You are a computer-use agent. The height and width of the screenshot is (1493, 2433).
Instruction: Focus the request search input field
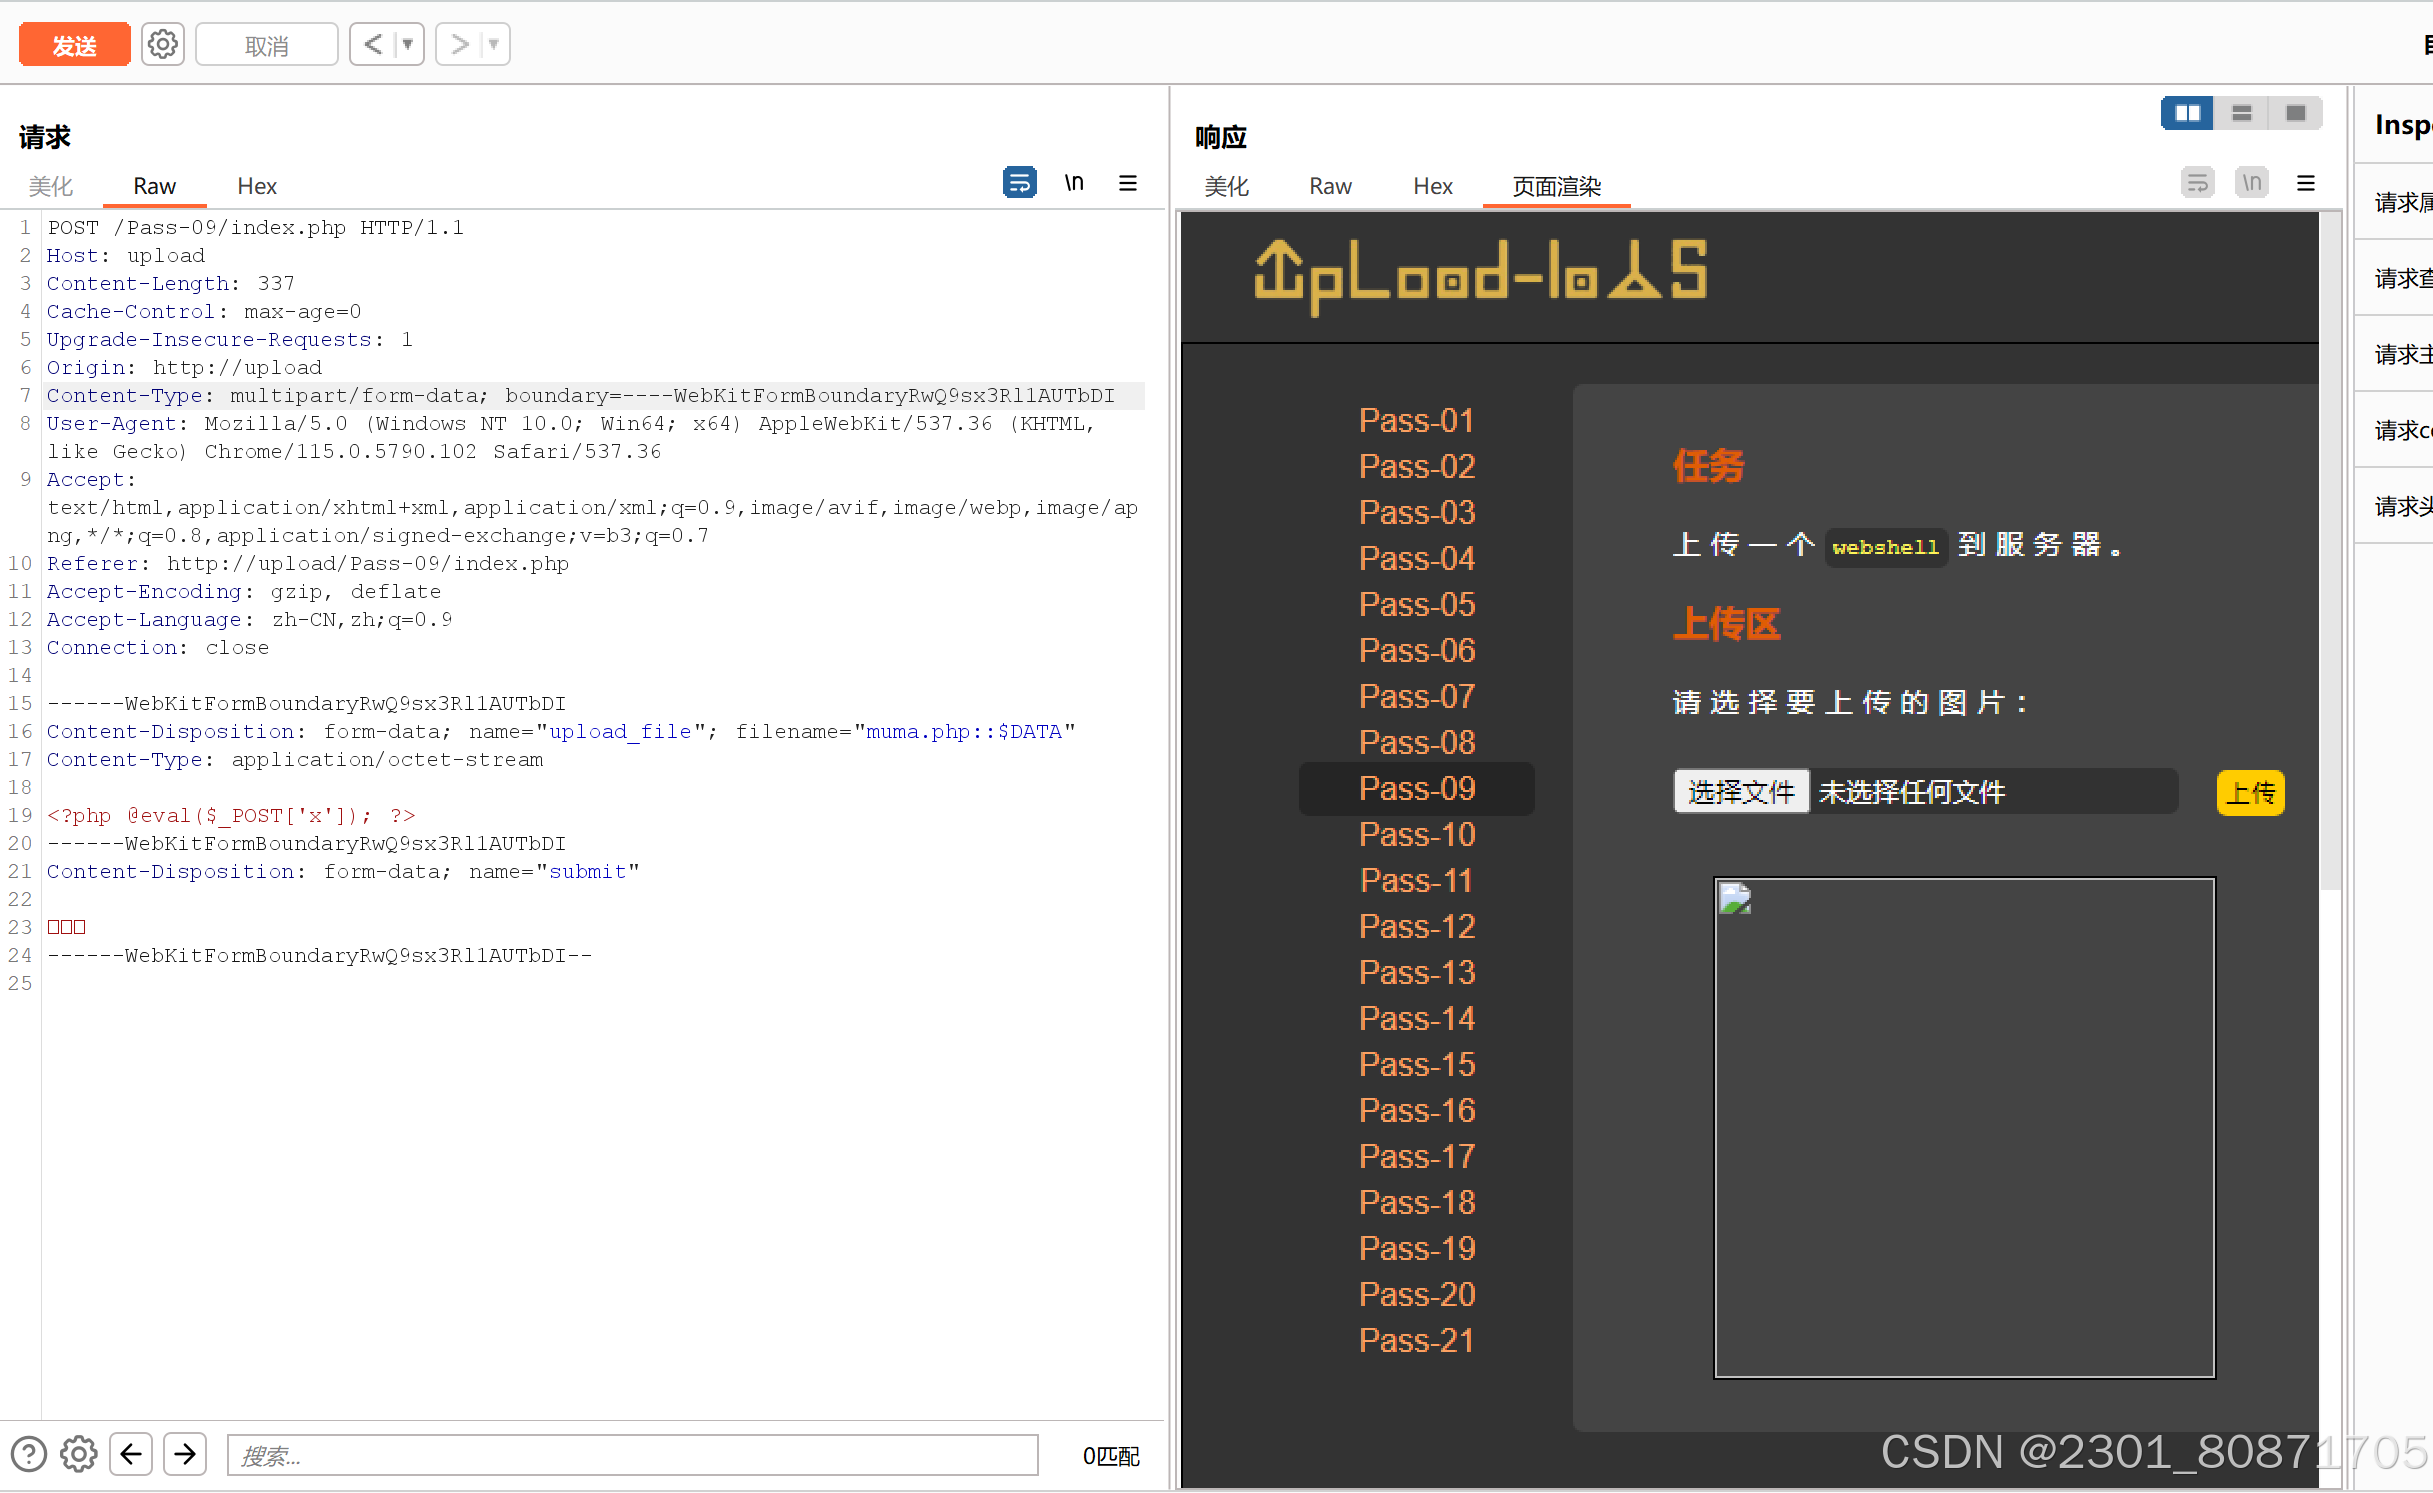(632, 1455)
